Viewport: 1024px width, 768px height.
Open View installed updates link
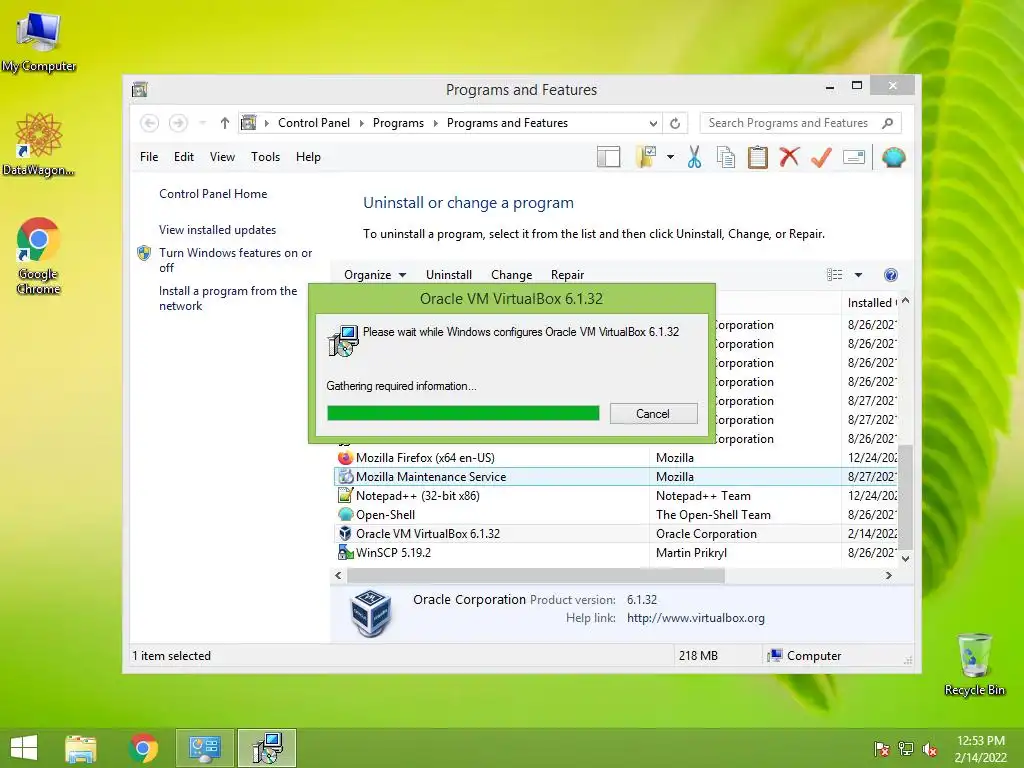[x=217, y=230]
